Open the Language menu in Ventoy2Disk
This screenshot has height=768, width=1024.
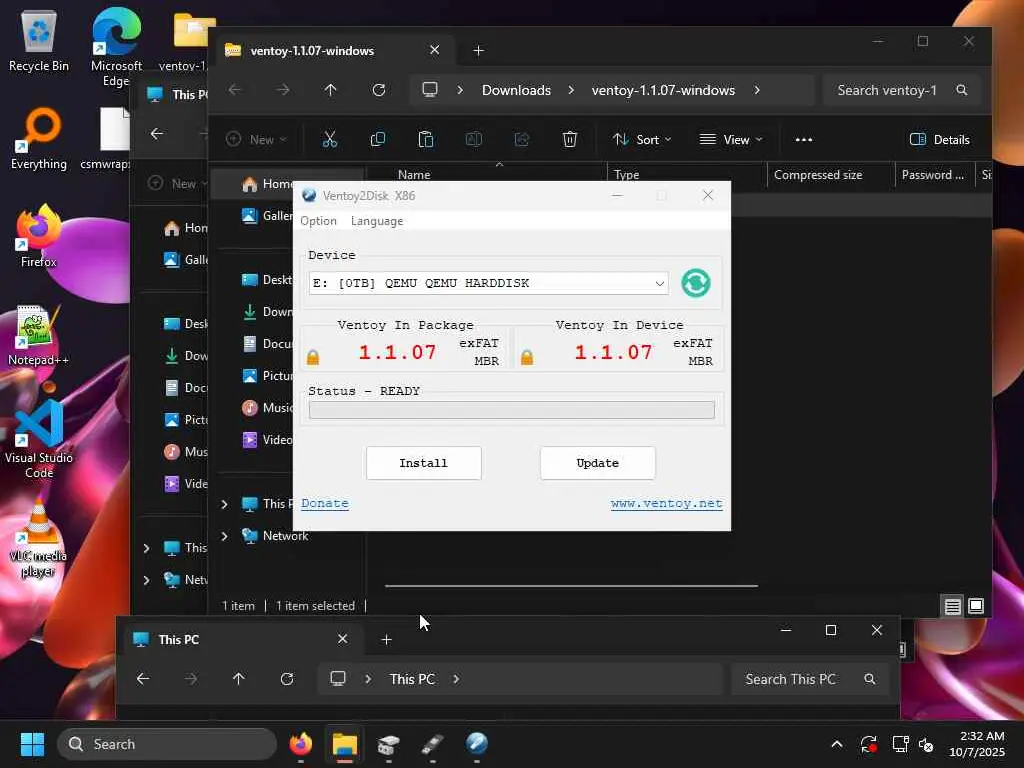pyautogui.click(x=377, y=221)
